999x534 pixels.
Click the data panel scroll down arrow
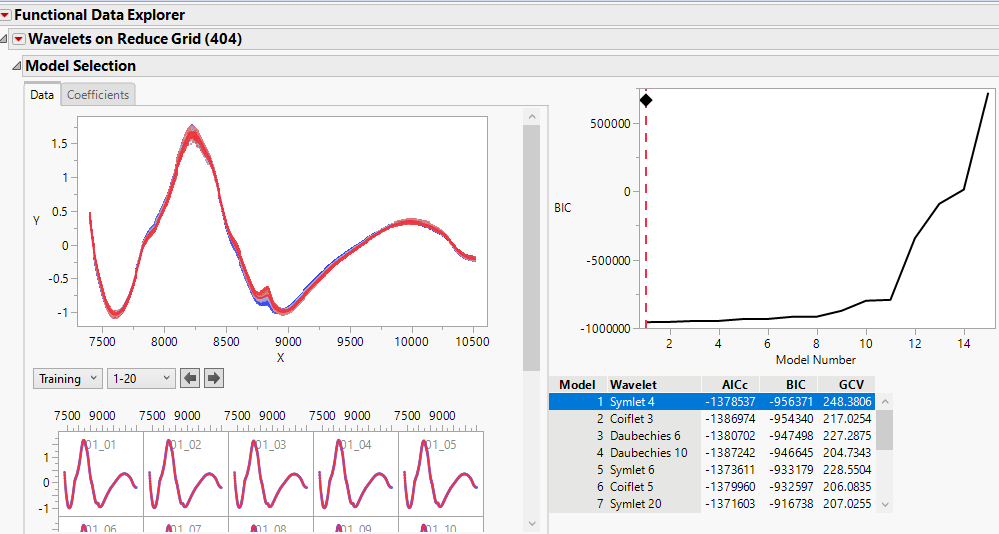[x=532, y=524]
